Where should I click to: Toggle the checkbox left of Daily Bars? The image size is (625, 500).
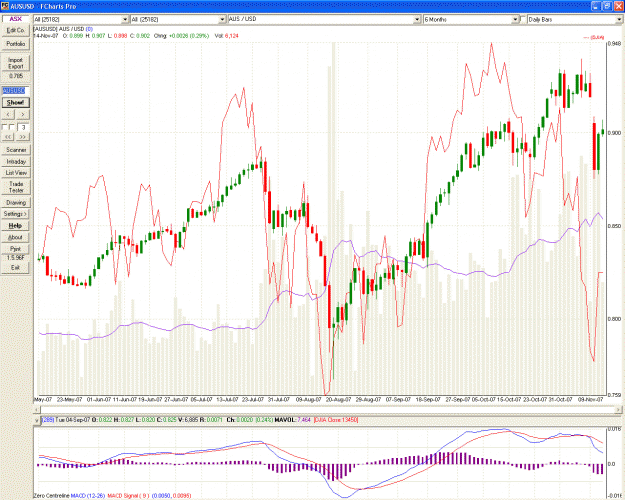point(523,19)
